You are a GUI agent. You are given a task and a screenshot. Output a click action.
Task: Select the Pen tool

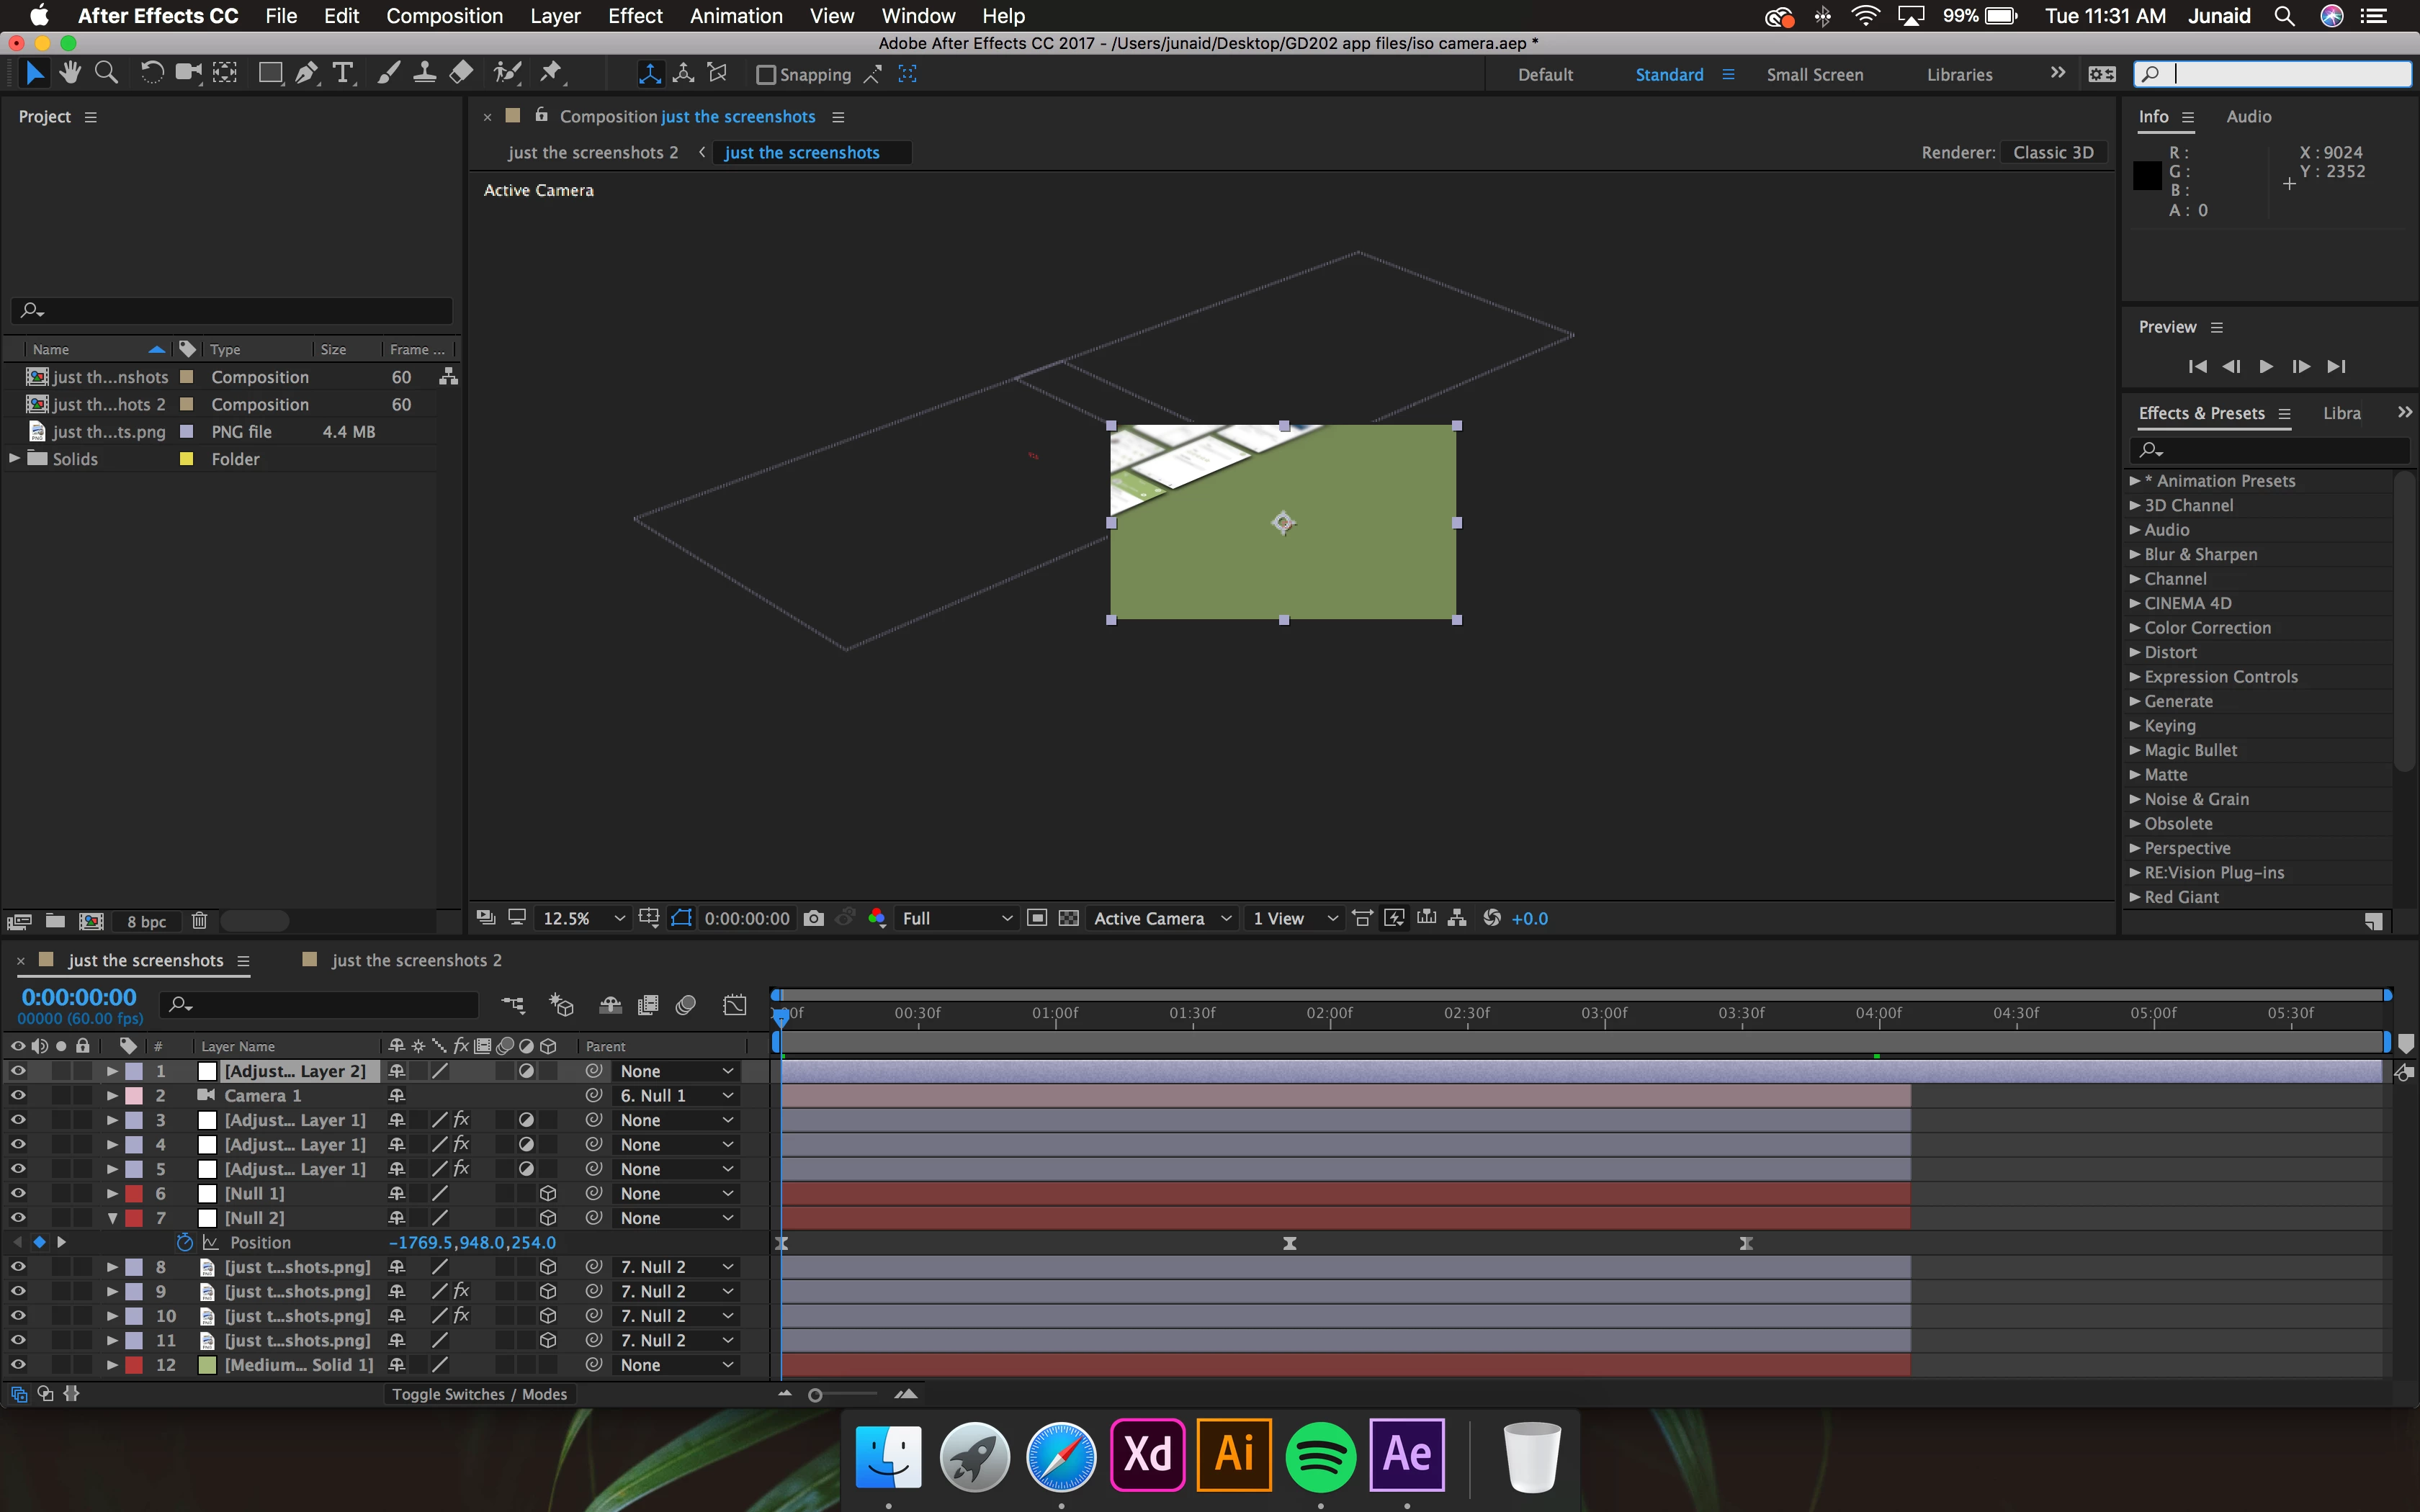pos(306,73)
